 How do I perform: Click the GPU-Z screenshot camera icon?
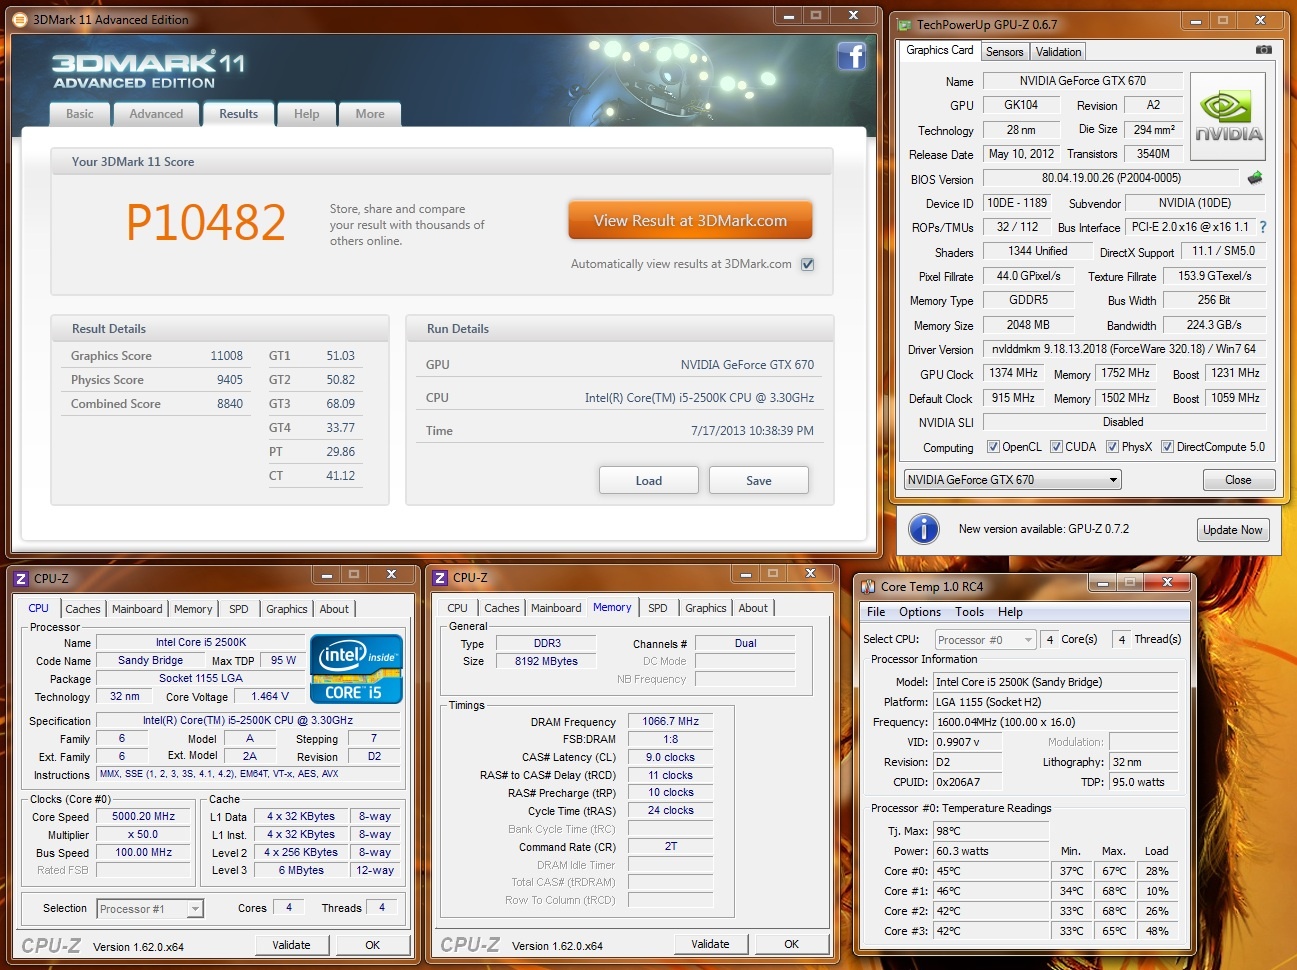pyautogui.click(x=1264, y=50)
